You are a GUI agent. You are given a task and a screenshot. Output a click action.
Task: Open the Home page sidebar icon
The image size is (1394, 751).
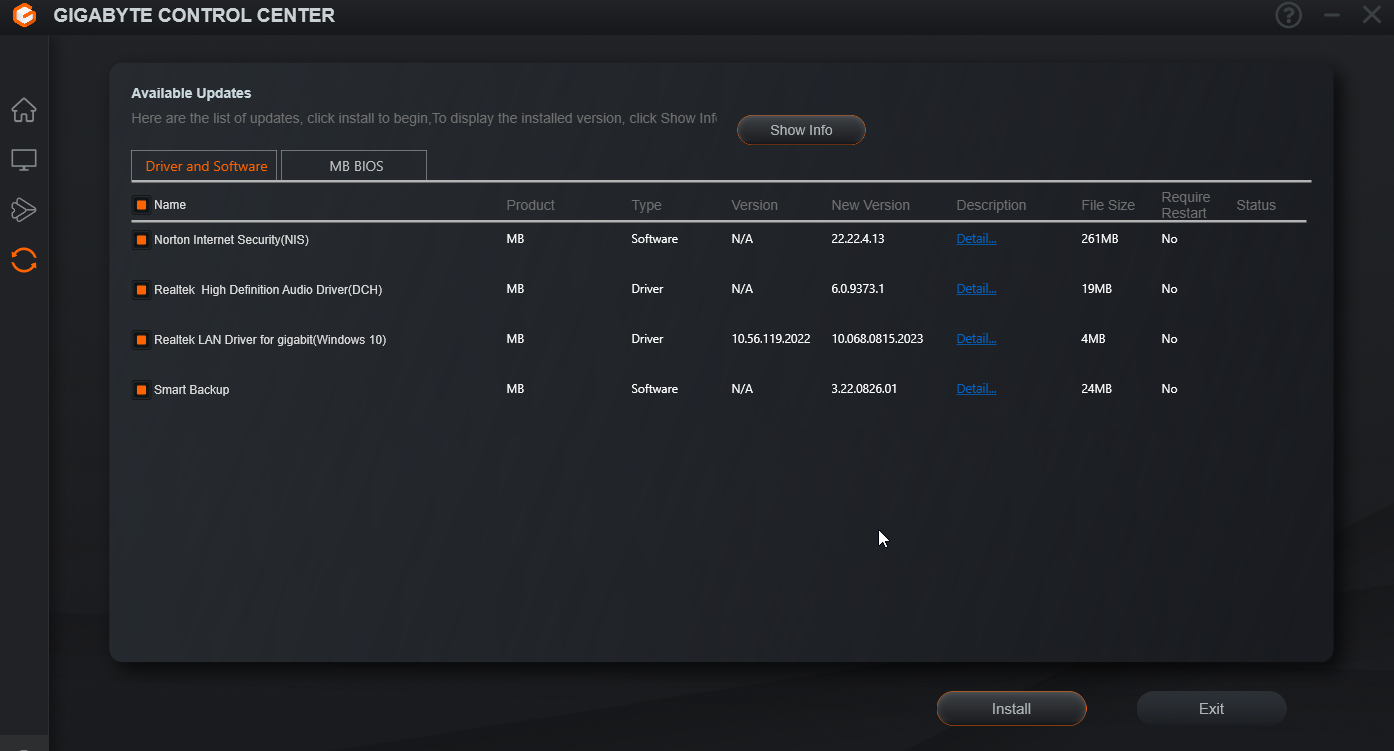click(24, 109)
